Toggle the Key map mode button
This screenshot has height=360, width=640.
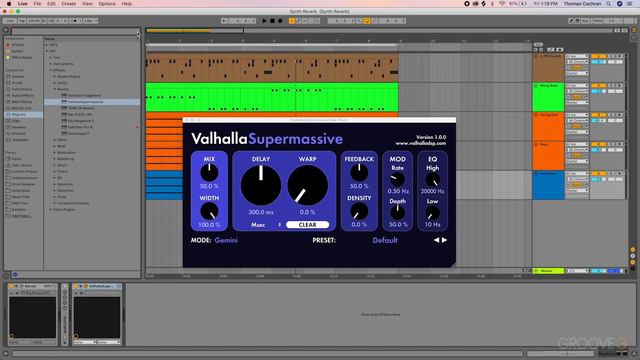pyautogui.click(x=585, y=21)
